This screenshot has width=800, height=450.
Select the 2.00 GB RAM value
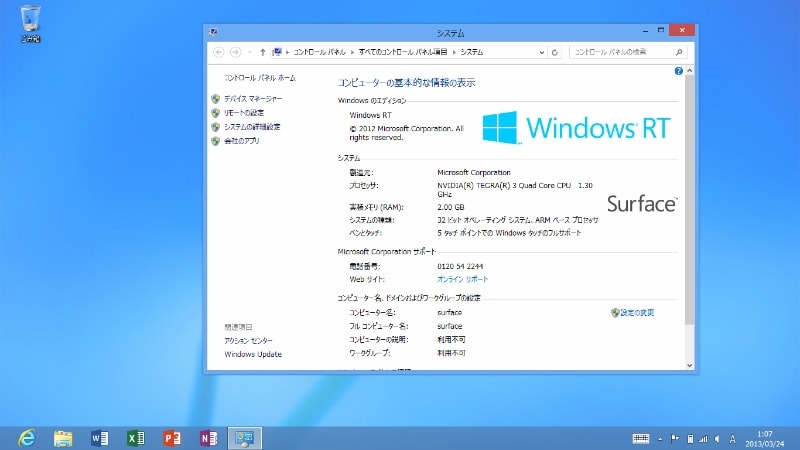click(451, 207)
